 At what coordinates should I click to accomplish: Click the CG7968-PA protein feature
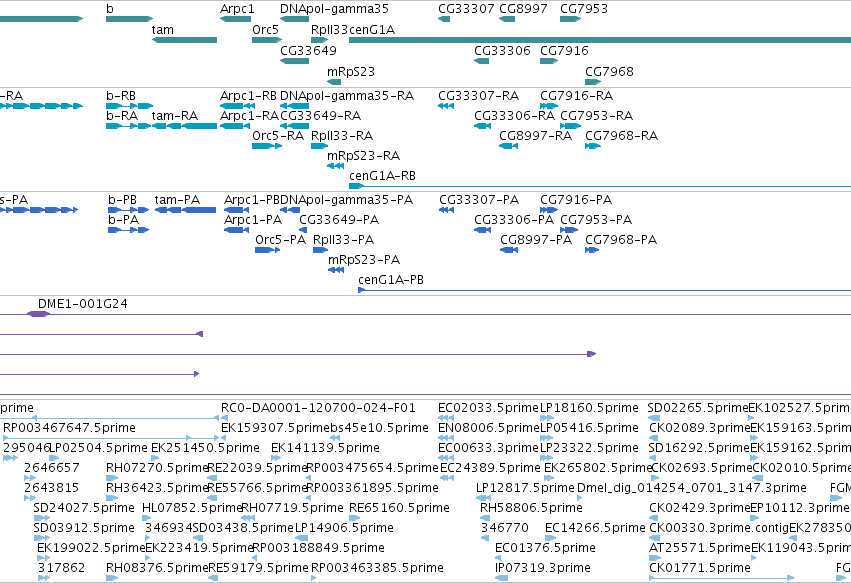tap(592, 250)
